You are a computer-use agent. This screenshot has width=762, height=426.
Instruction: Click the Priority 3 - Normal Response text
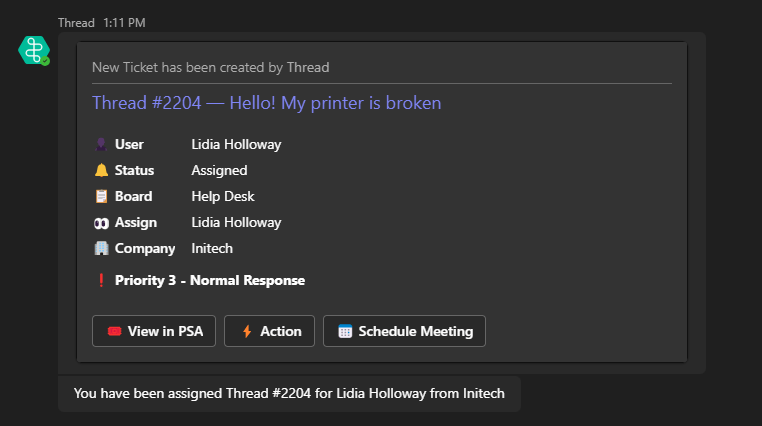point(210,280)
